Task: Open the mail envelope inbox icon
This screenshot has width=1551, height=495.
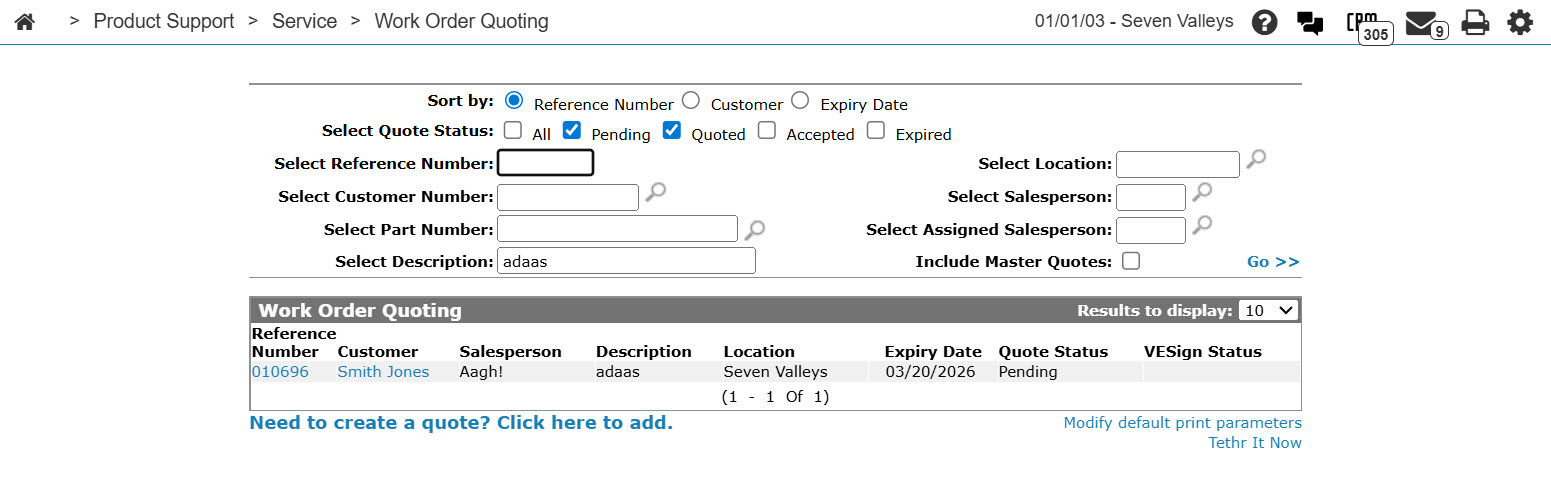Action: coord(1422,23)
